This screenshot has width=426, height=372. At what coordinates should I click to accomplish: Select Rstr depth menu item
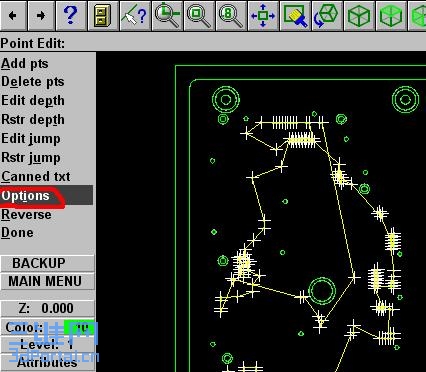33,120
